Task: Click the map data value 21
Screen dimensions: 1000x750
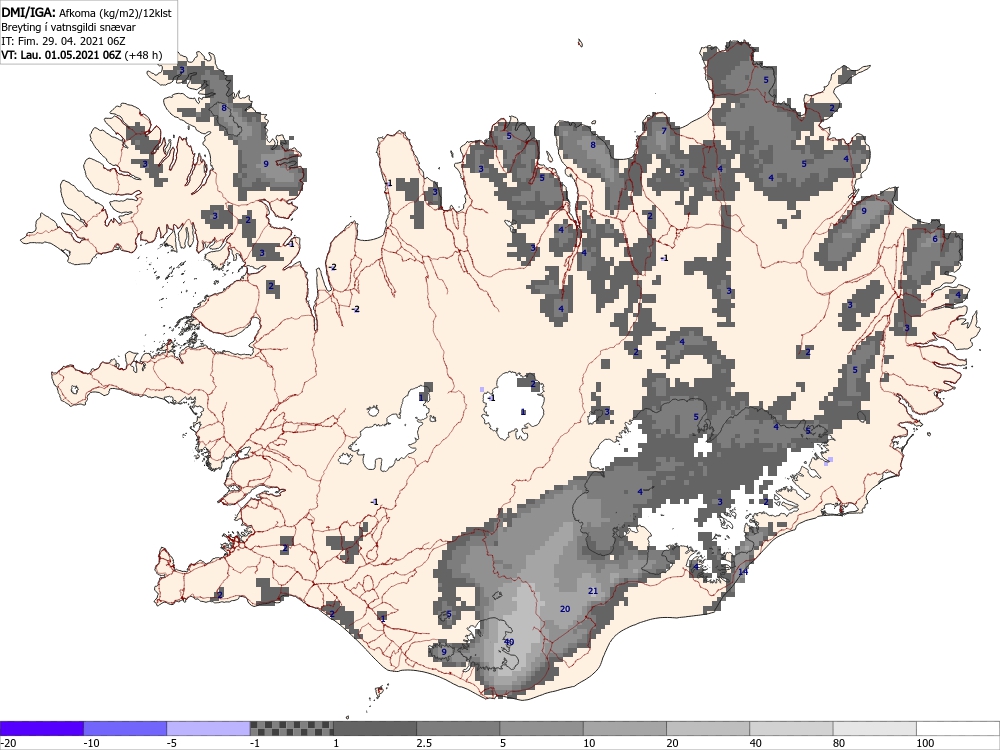Action: (592, 591)
